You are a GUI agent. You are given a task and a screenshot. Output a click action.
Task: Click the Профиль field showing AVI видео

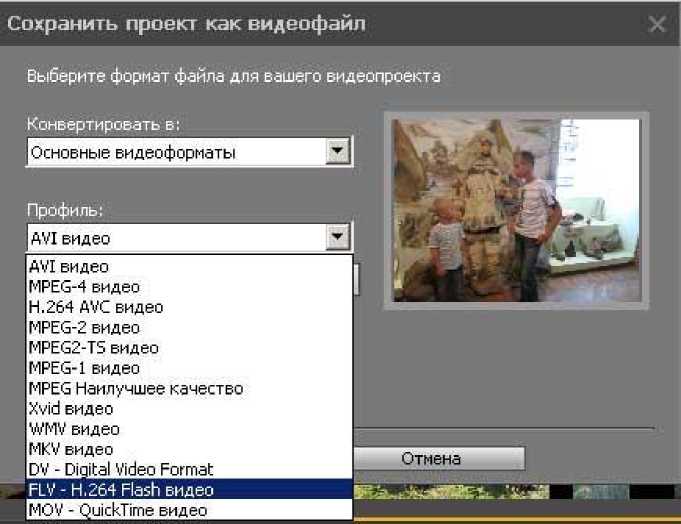pos(190,238)
